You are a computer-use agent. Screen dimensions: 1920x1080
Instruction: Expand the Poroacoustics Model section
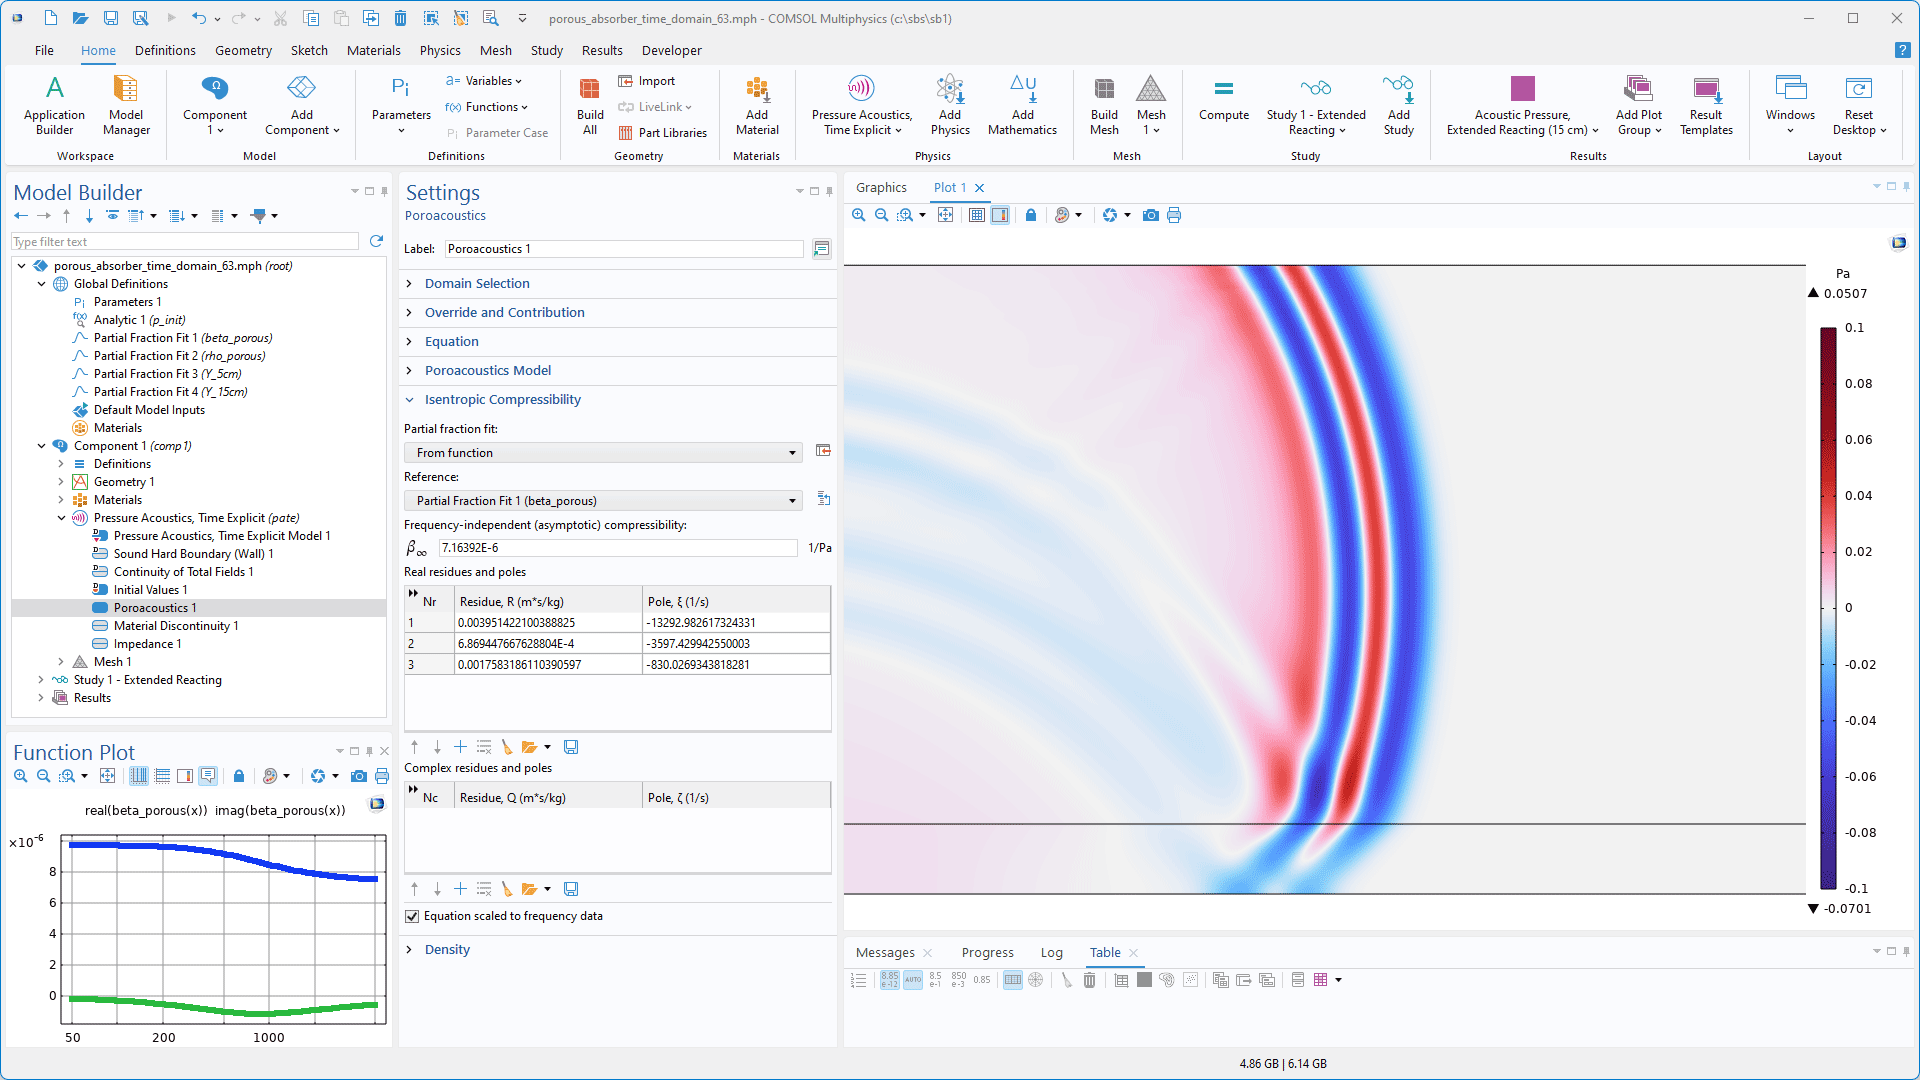488,370
